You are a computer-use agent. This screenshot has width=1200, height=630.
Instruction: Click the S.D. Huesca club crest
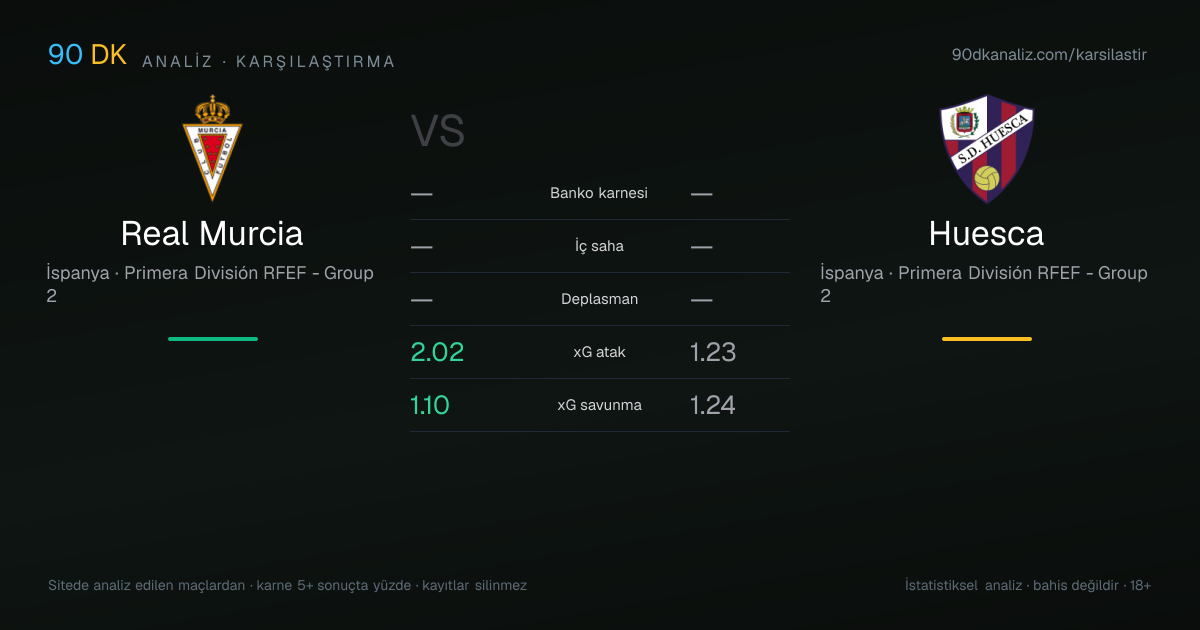pos(986,148)
